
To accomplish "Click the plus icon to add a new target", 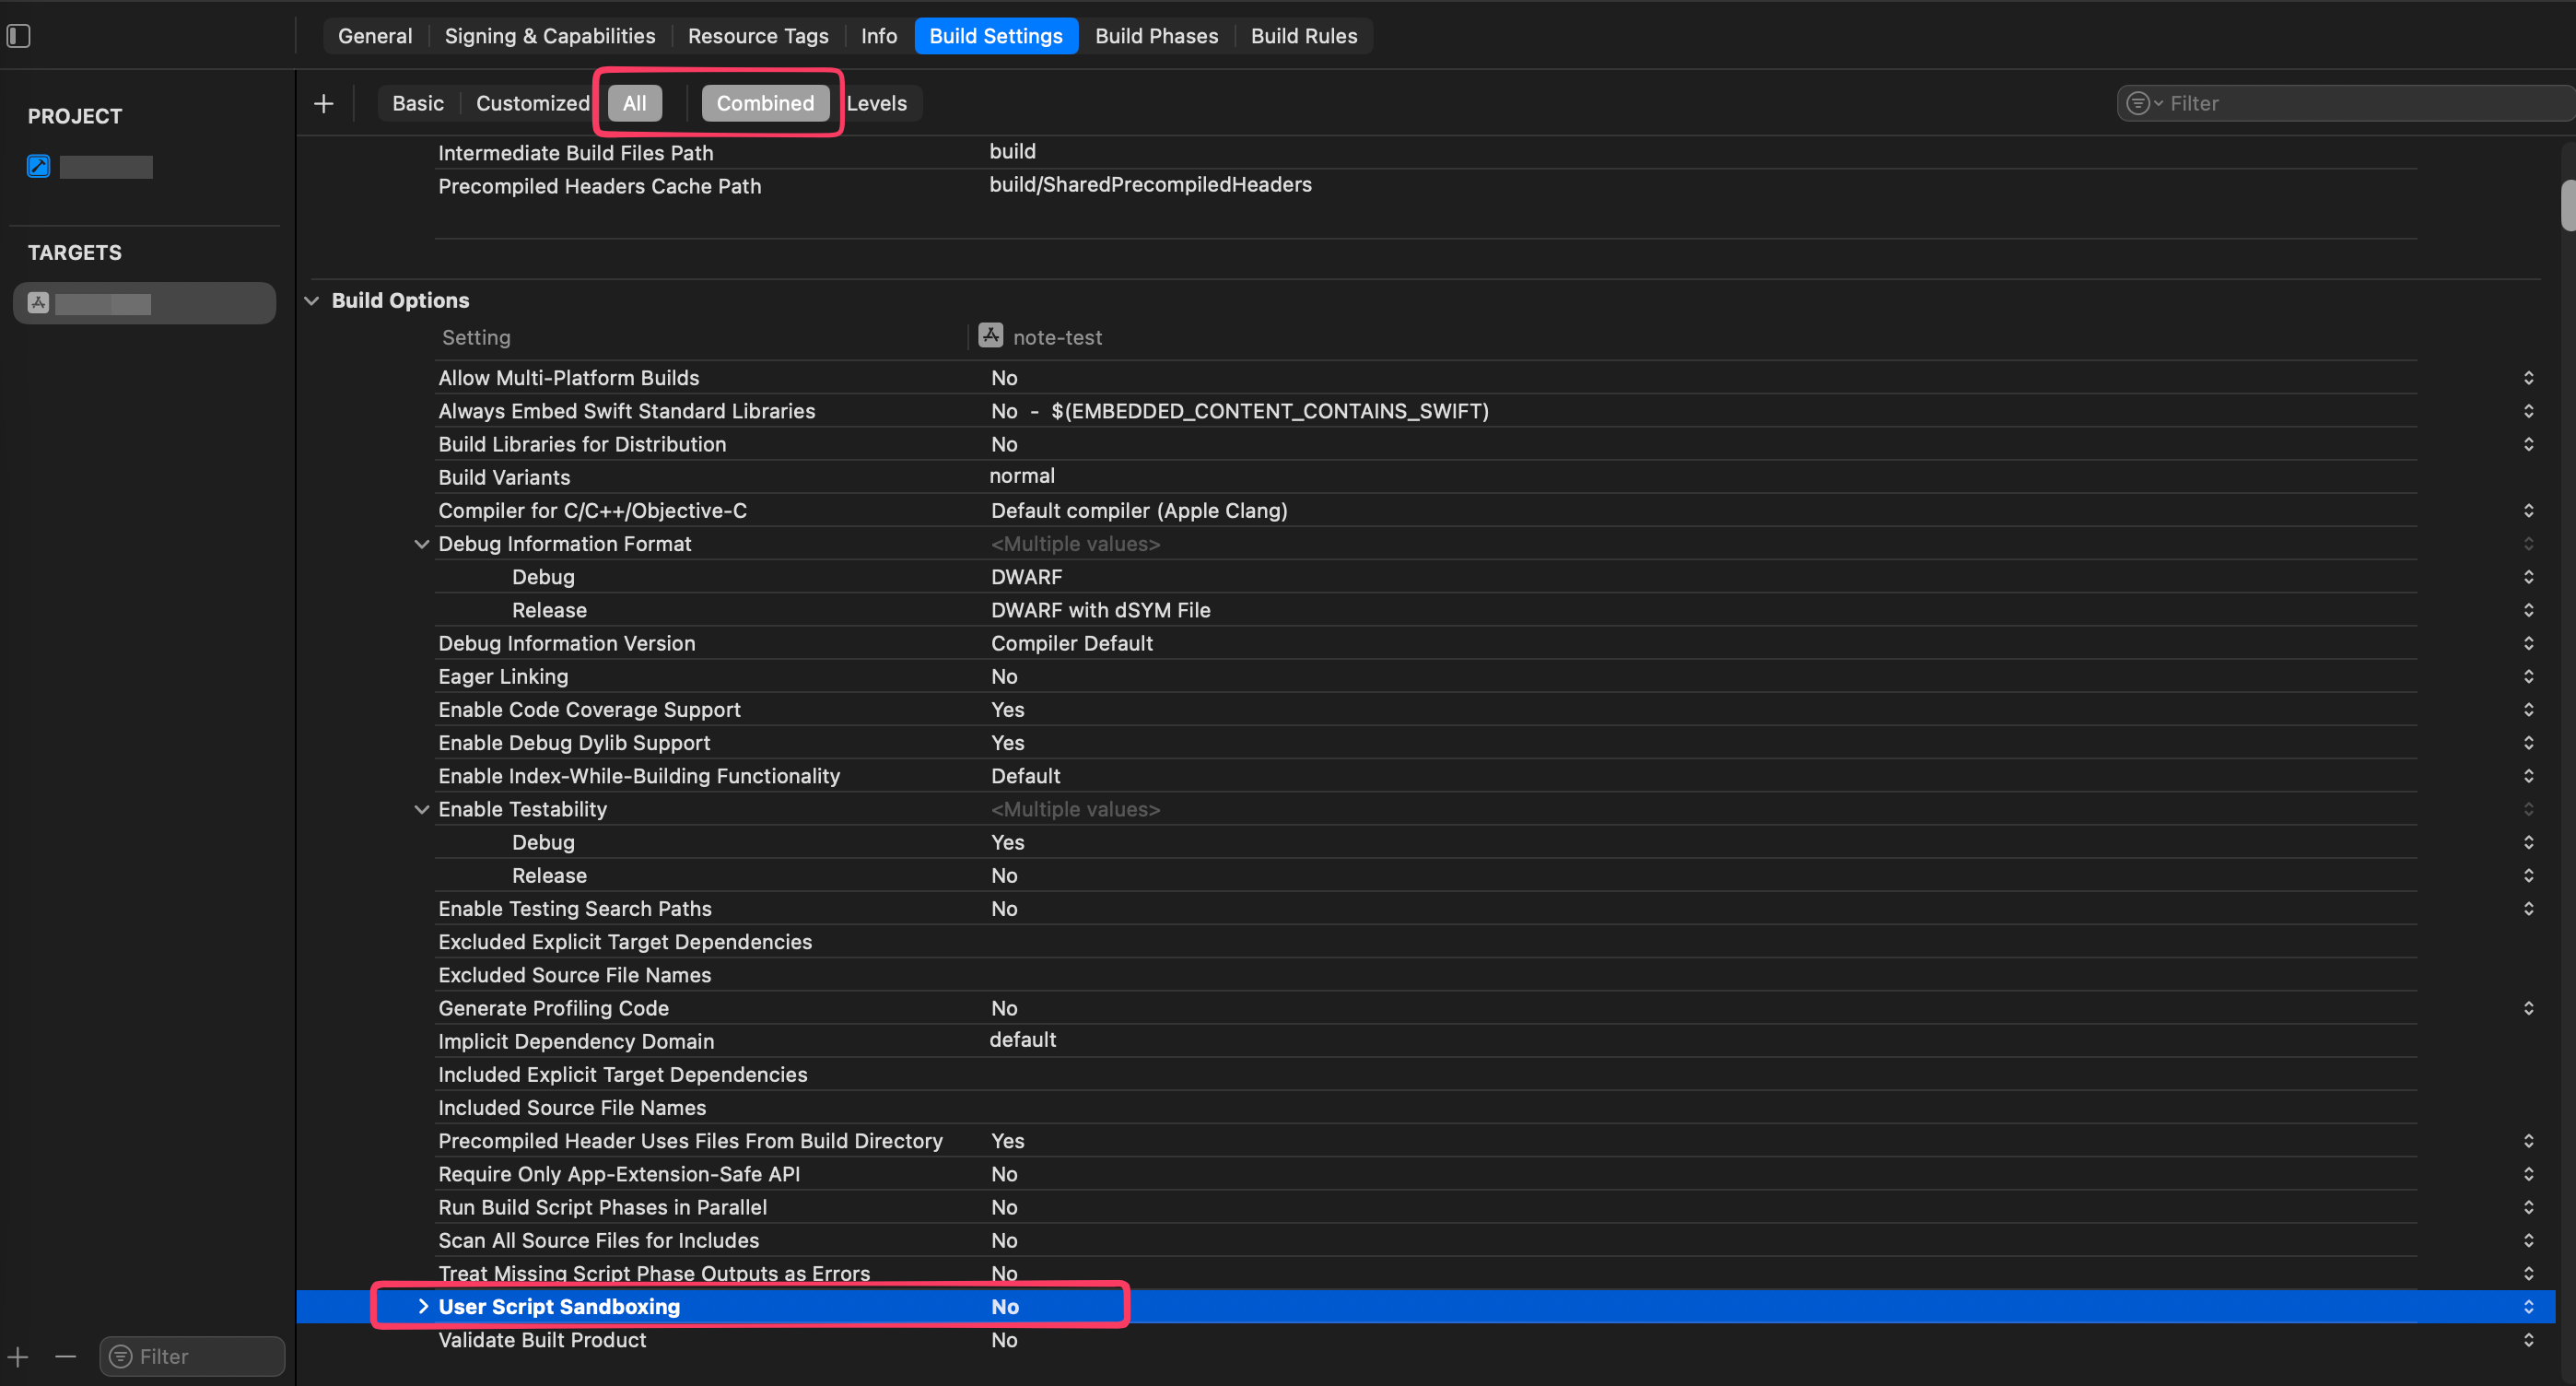I will (17, 1357).
